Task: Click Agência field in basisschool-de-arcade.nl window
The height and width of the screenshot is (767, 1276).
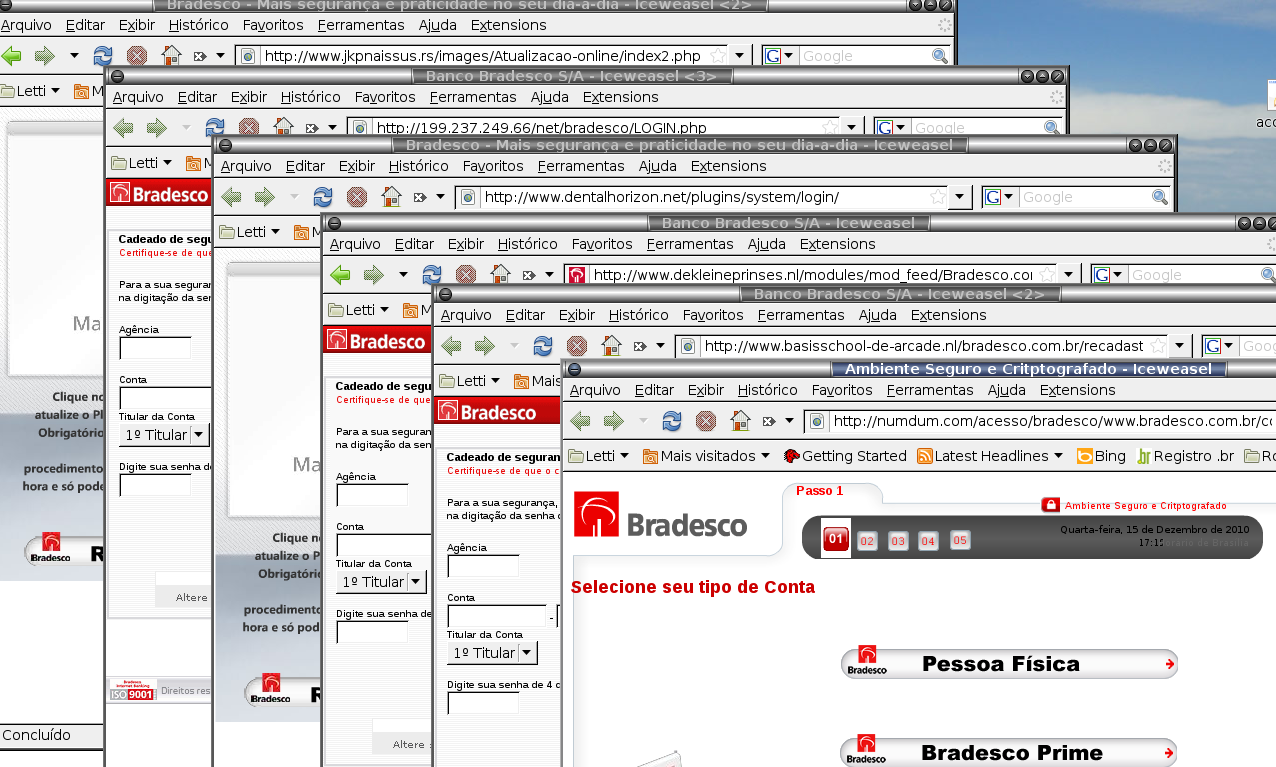Action: click(483, 566)
